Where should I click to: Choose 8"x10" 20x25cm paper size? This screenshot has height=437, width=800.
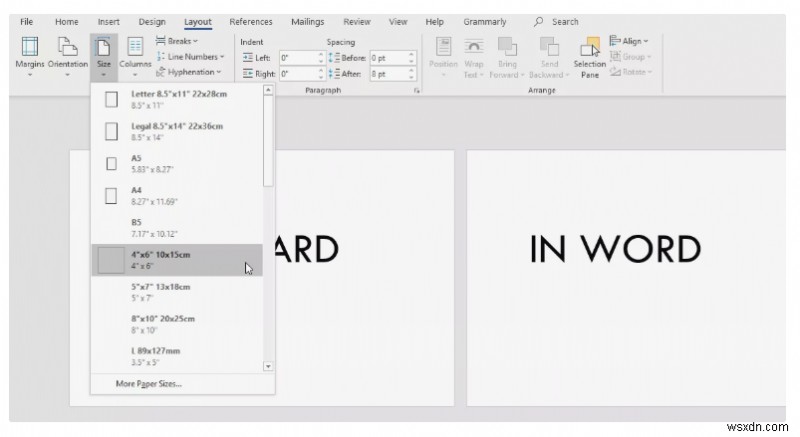(177, 324)
